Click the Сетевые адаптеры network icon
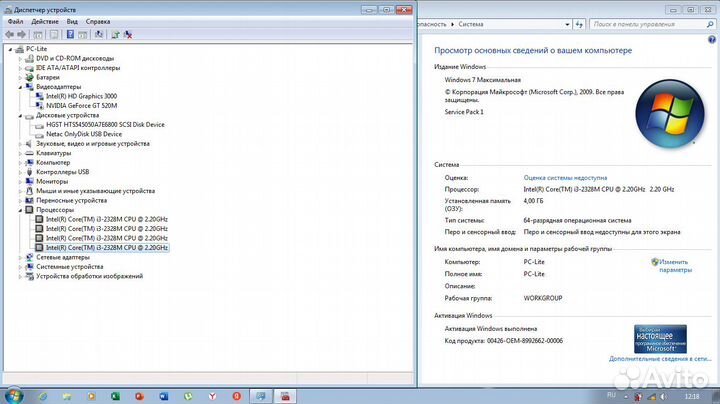 point(29,257)
